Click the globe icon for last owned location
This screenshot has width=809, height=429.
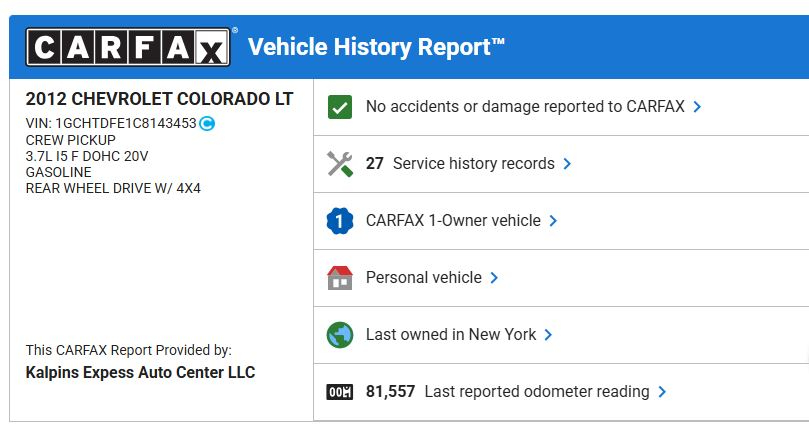[x=340, y=335]
